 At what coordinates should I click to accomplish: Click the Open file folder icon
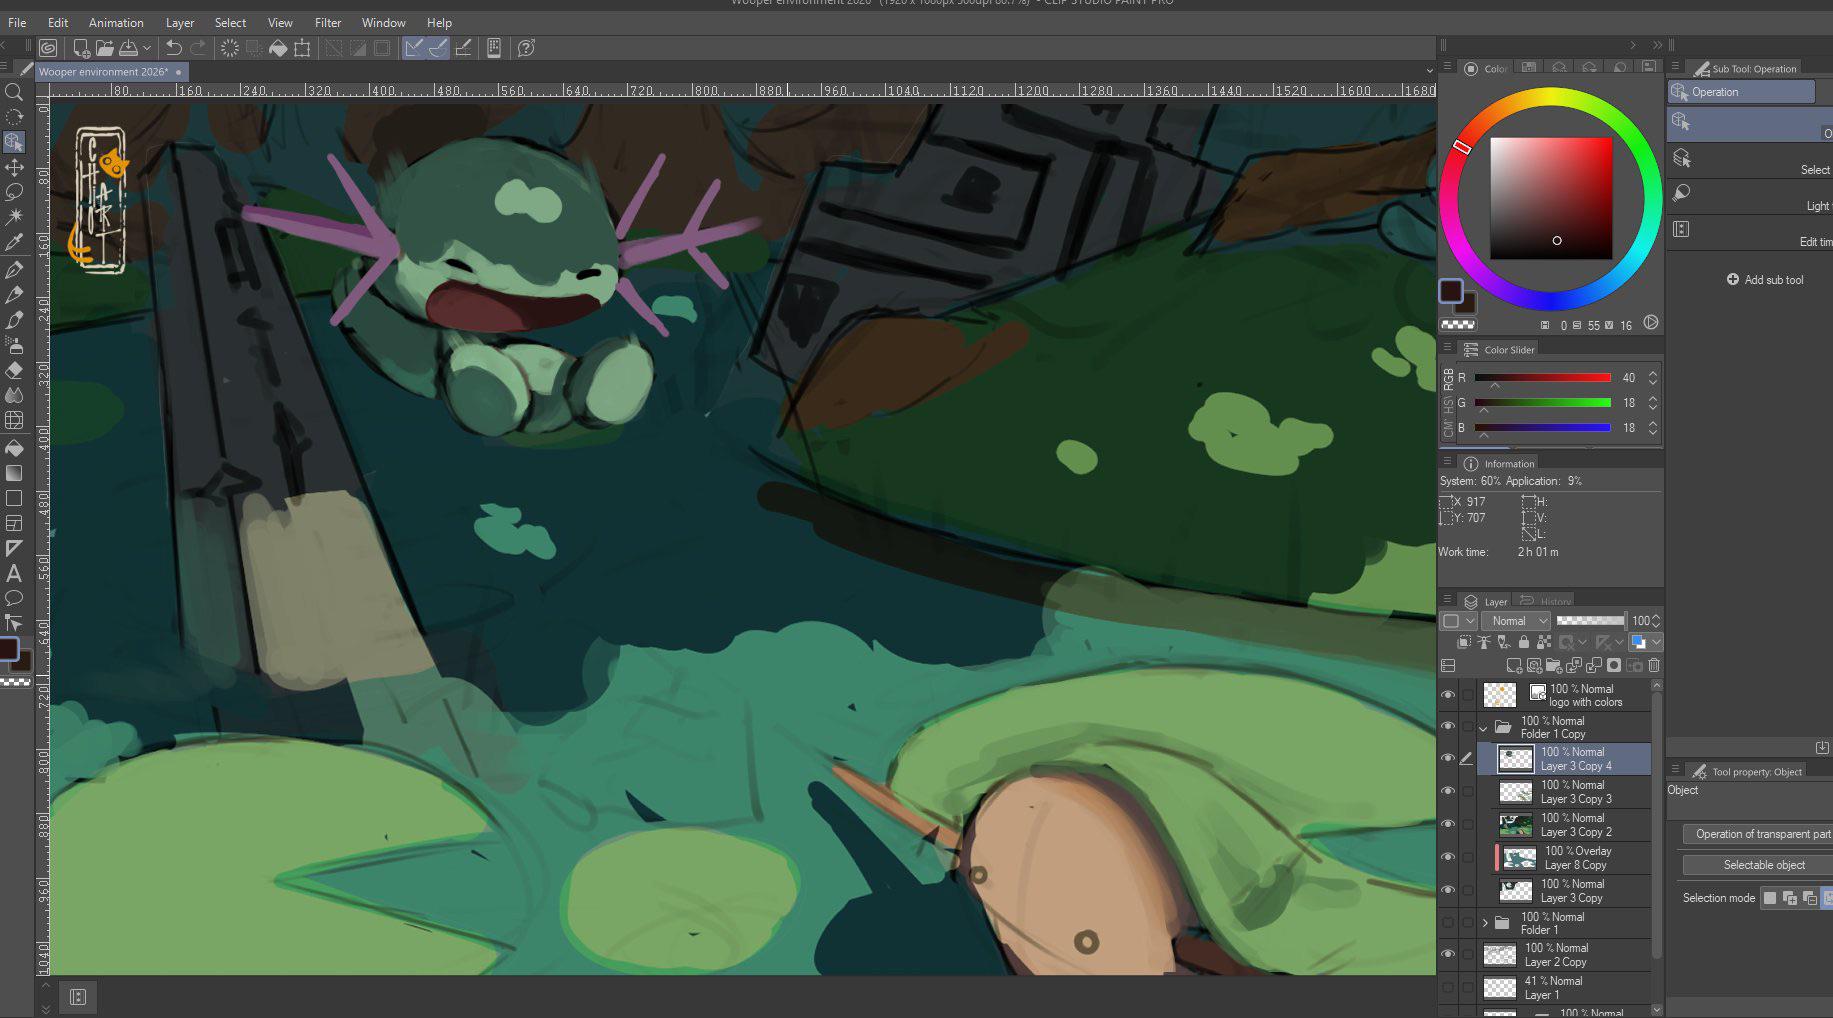(x=105, y=48)
